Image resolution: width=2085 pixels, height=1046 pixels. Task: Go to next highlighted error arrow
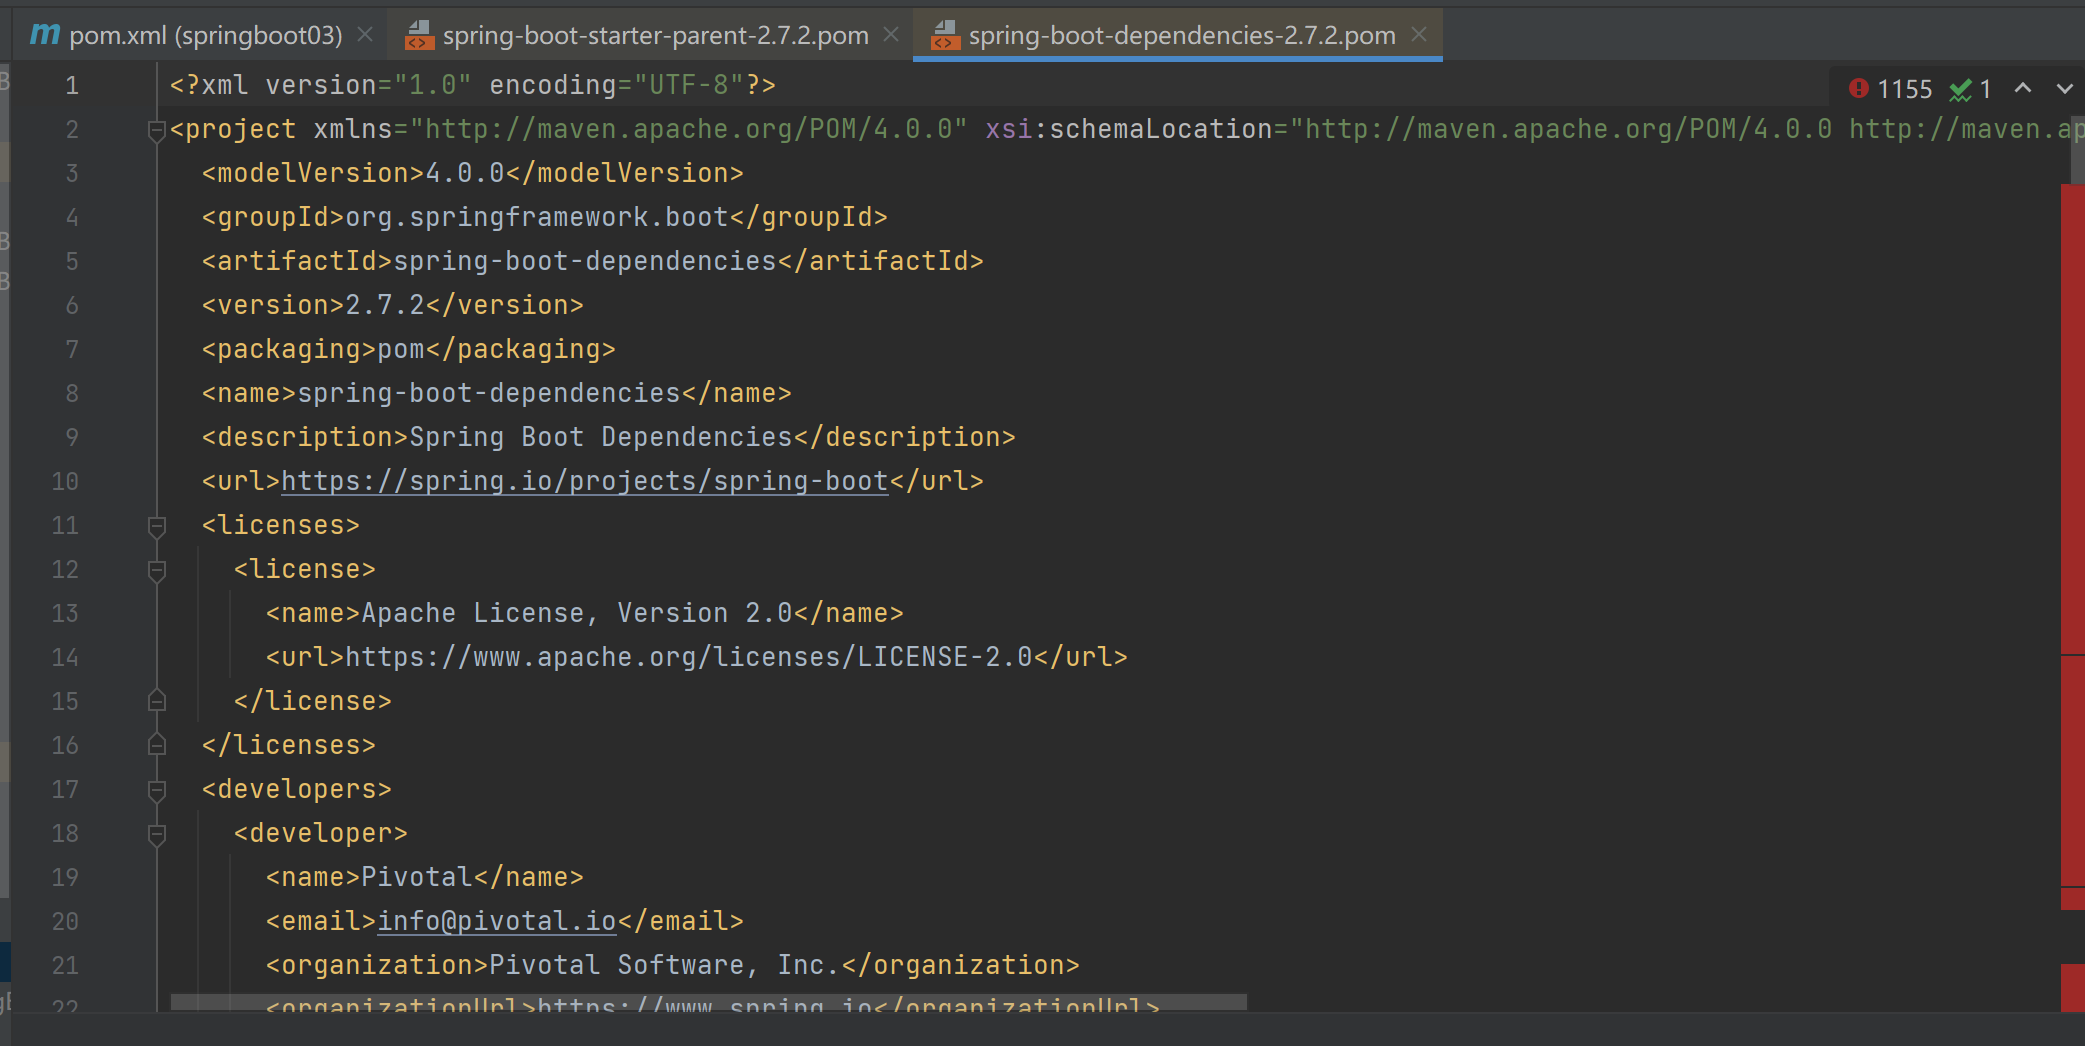coord(2065,88)
